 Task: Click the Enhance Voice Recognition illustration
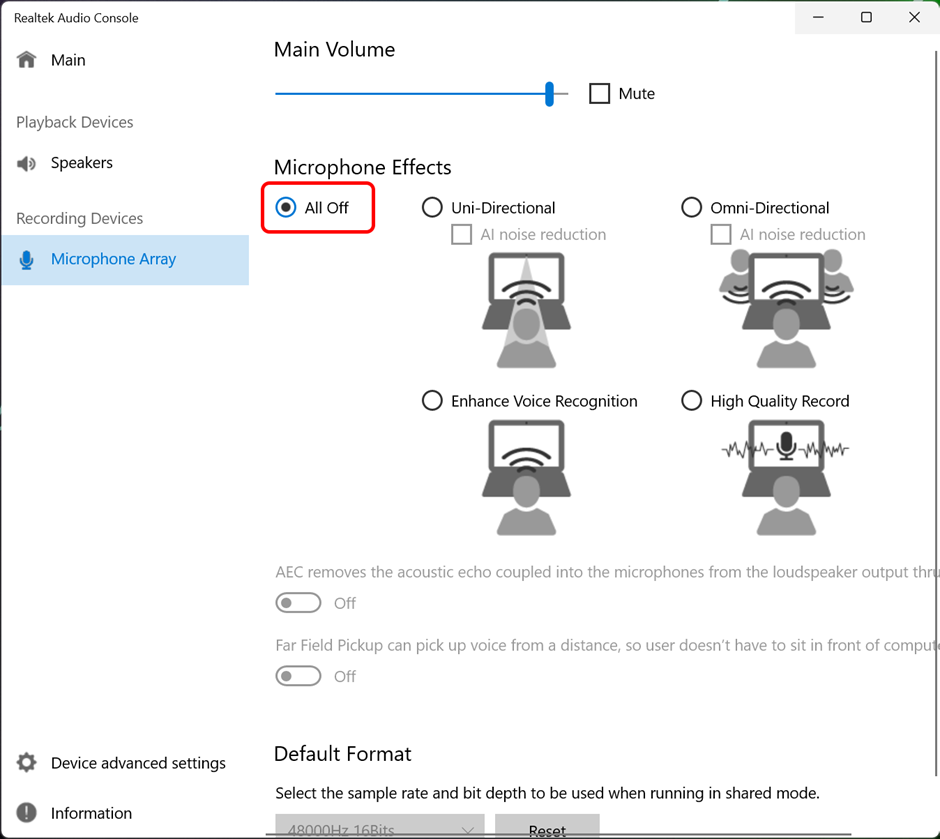[526, 477]
